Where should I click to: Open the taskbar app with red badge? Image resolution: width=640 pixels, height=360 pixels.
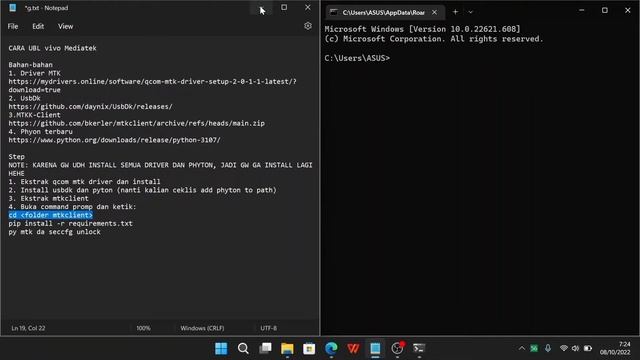[x=398, y=348]
